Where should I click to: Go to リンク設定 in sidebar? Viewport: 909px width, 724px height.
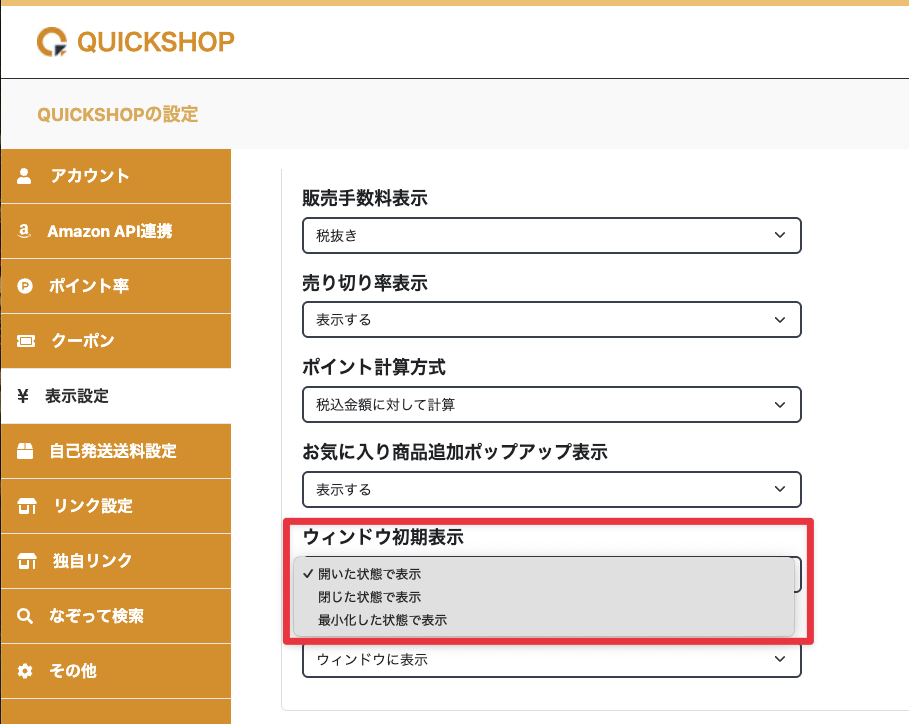(x=92, y=506)
